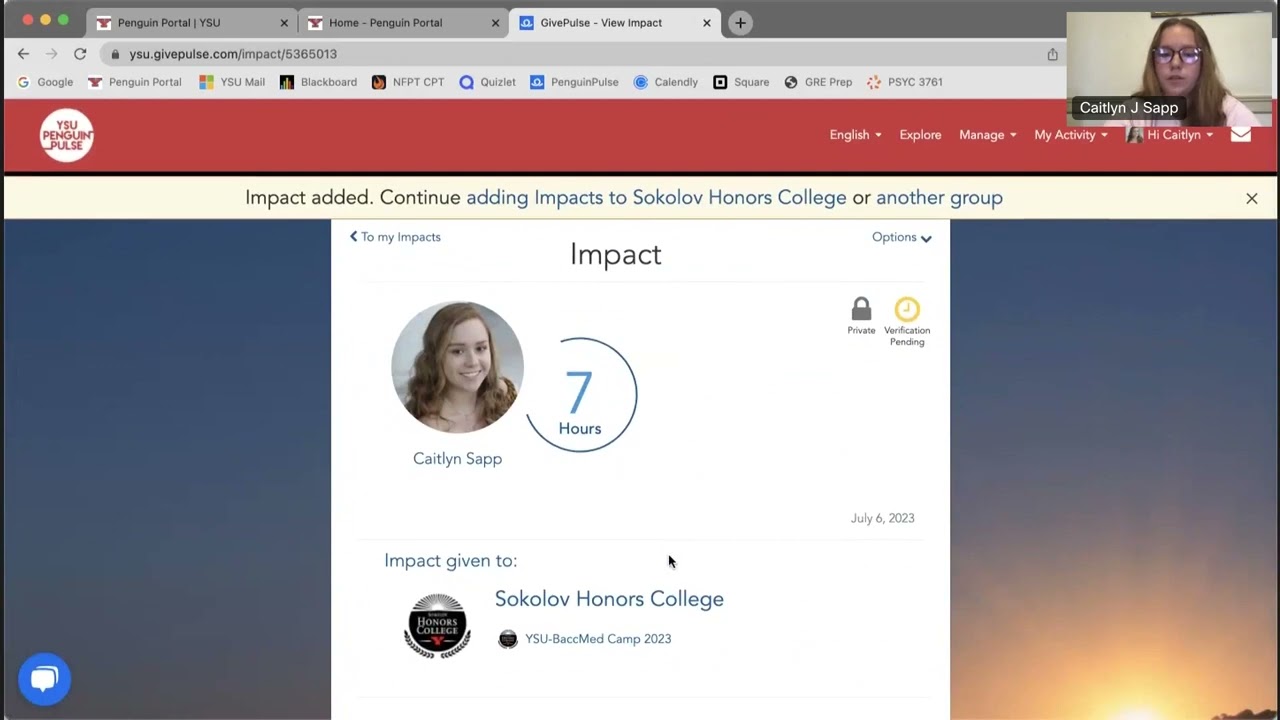The width and height of the screenshot is (1280, 720).
Task: Open the Google bookmark
Action: point(45,82)
